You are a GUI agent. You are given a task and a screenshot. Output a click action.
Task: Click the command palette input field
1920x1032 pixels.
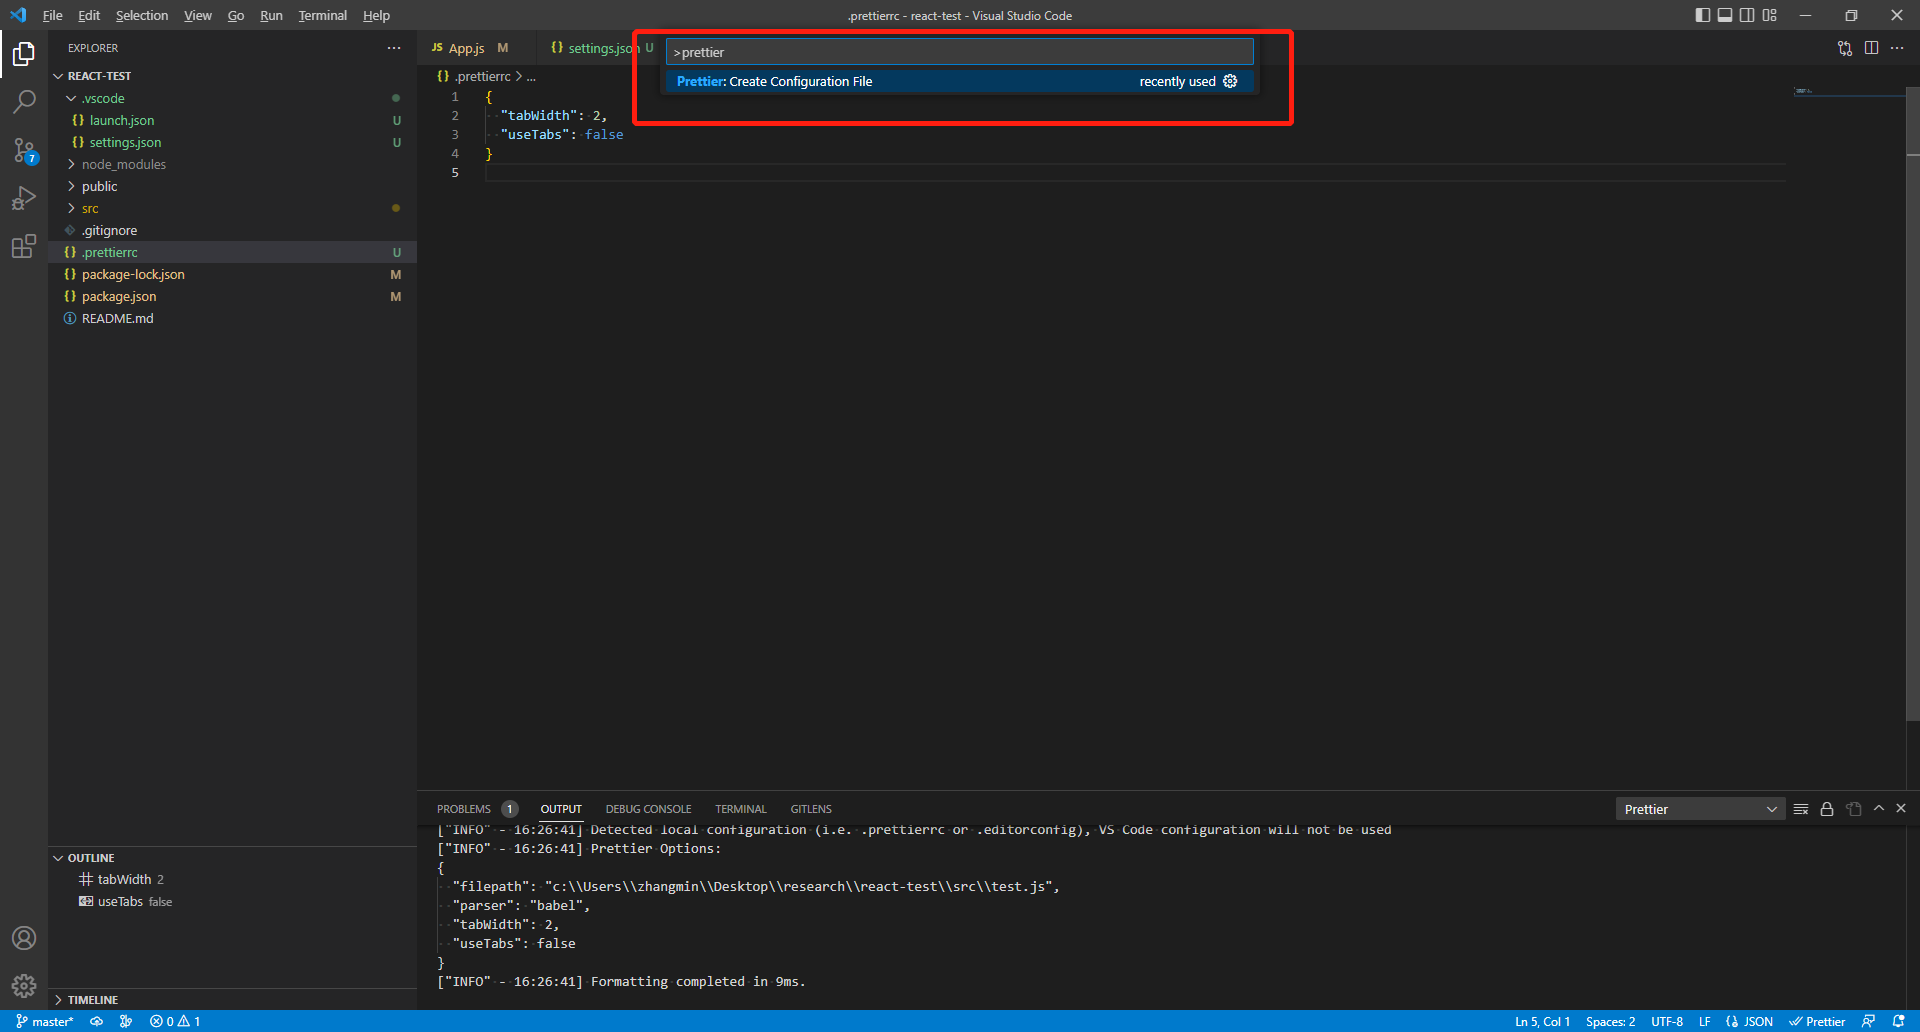[x=959, y=52]
